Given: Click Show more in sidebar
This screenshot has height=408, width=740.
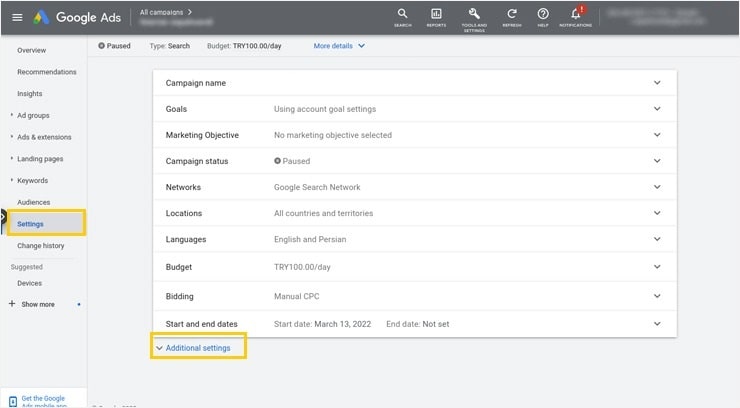Looking at the screenshot, I should pos(38,304).
